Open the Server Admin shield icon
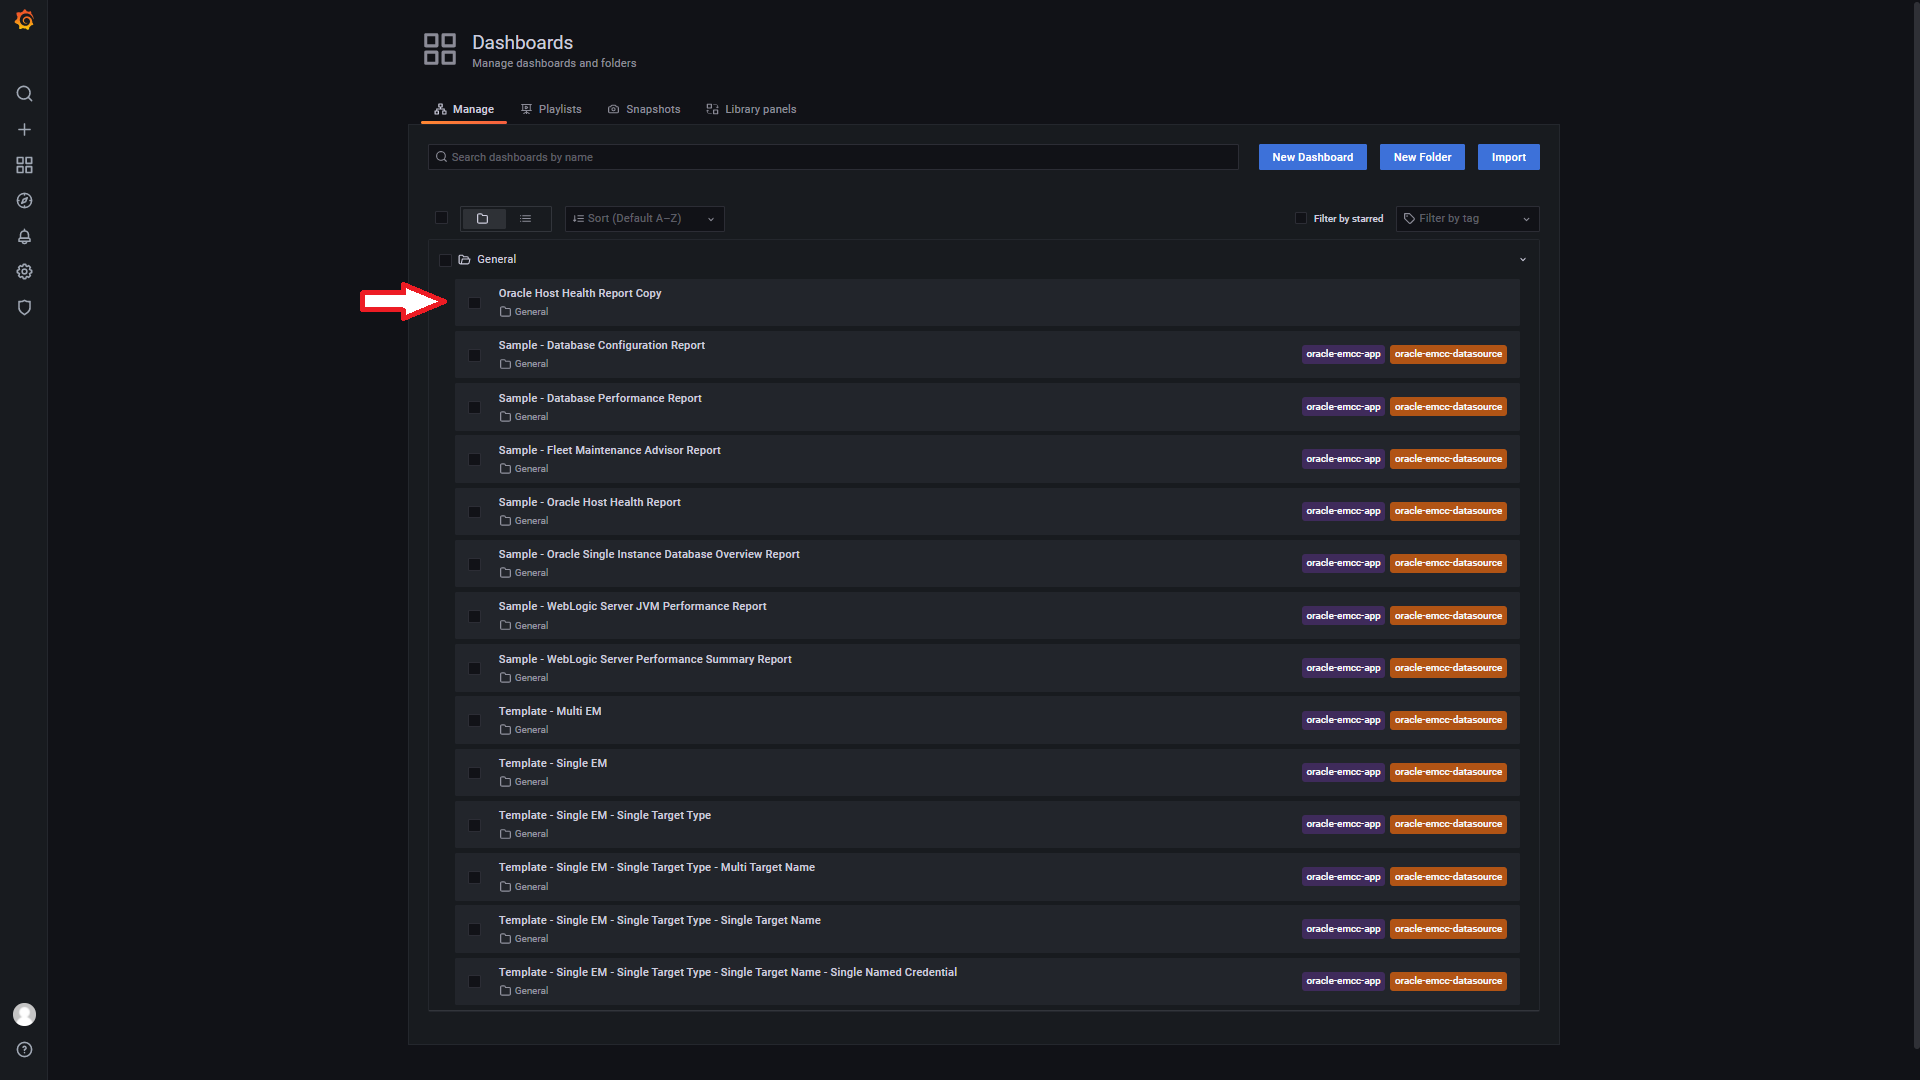This screenshot has height=1080, width=1920. pos(24,308)
